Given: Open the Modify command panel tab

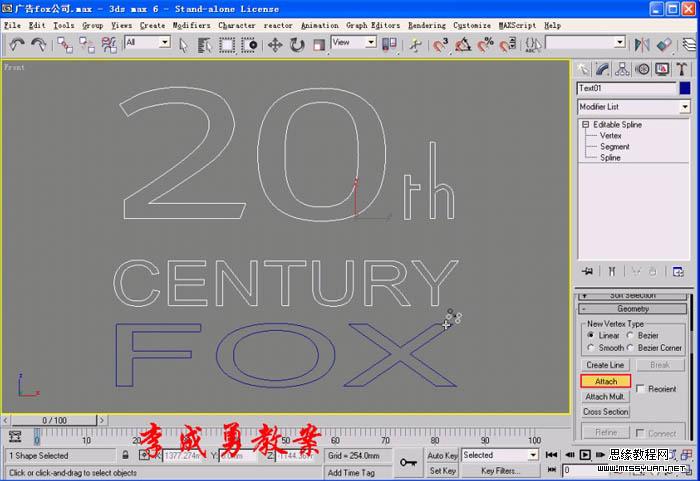Looking at the screenshot, I should pos(603,69).
